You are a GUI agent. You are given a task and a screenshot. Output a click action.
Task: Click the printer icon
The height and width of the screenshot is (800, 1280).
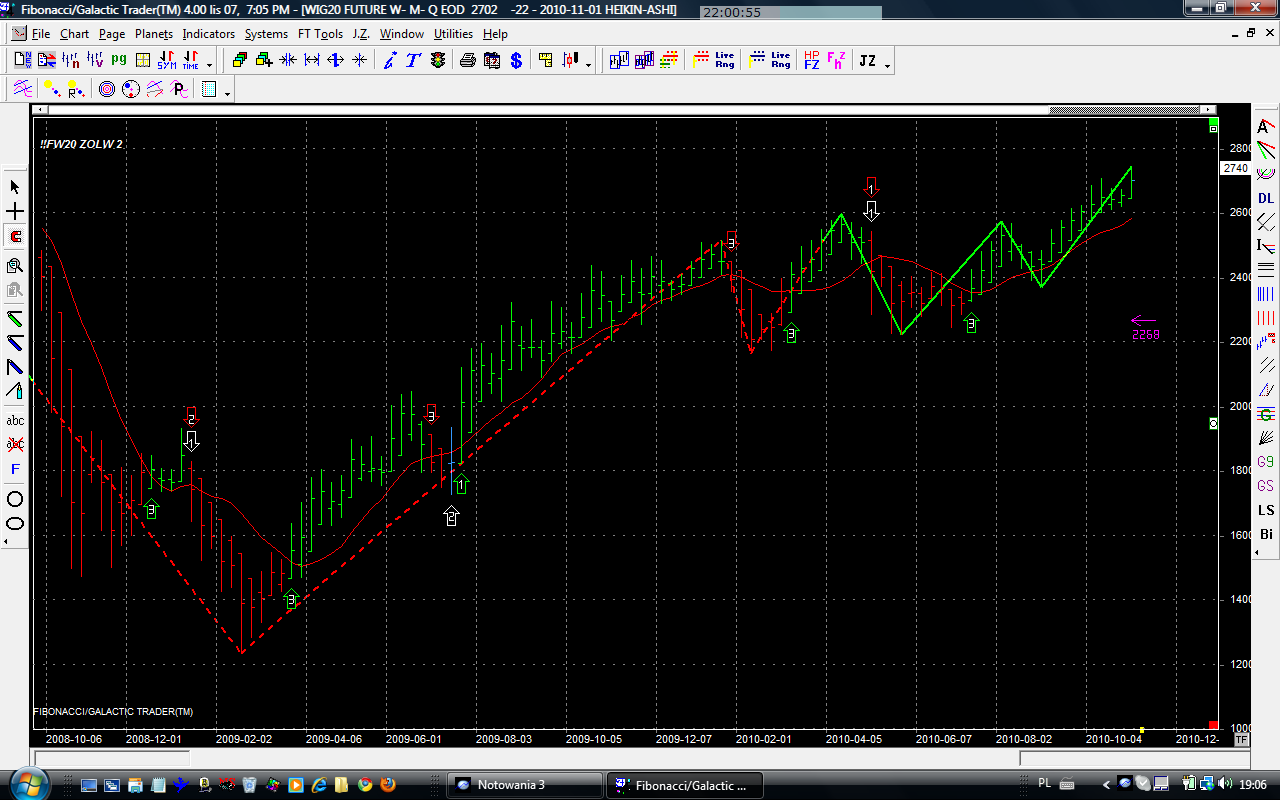click(x=467, y=61)
